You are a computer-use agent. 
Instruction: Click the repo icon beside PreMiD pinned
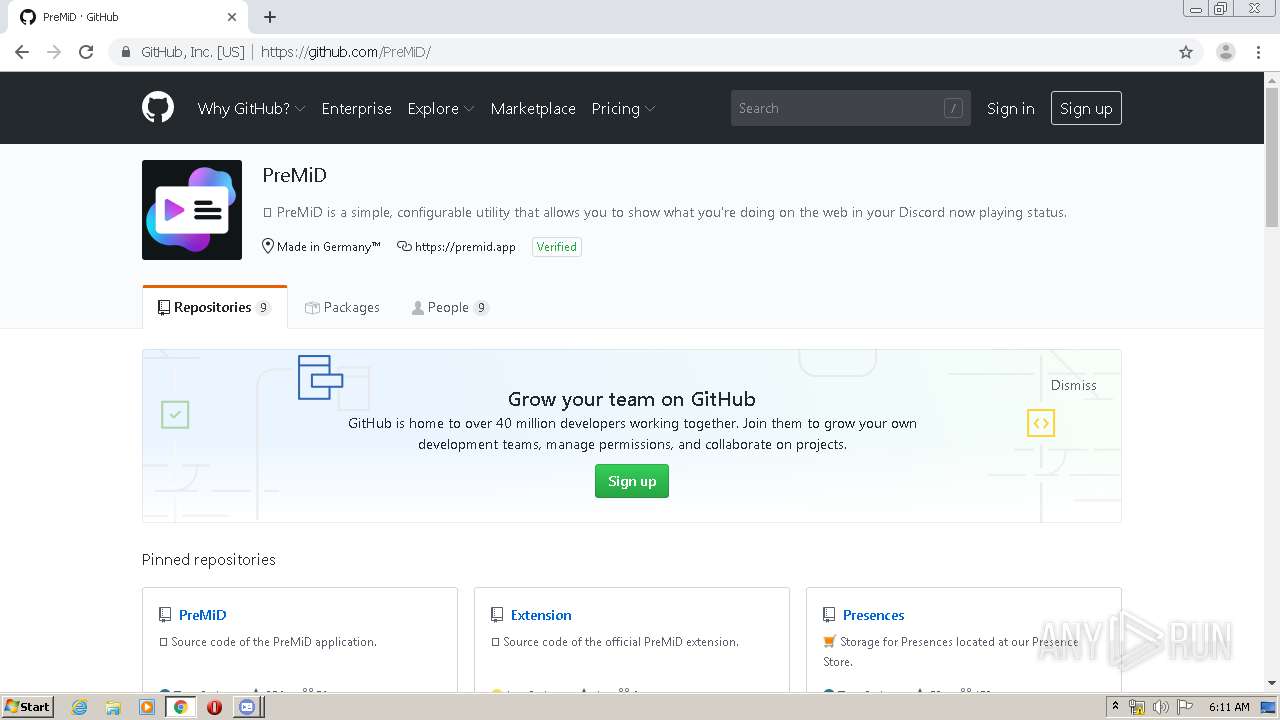(x=165, y=615)
